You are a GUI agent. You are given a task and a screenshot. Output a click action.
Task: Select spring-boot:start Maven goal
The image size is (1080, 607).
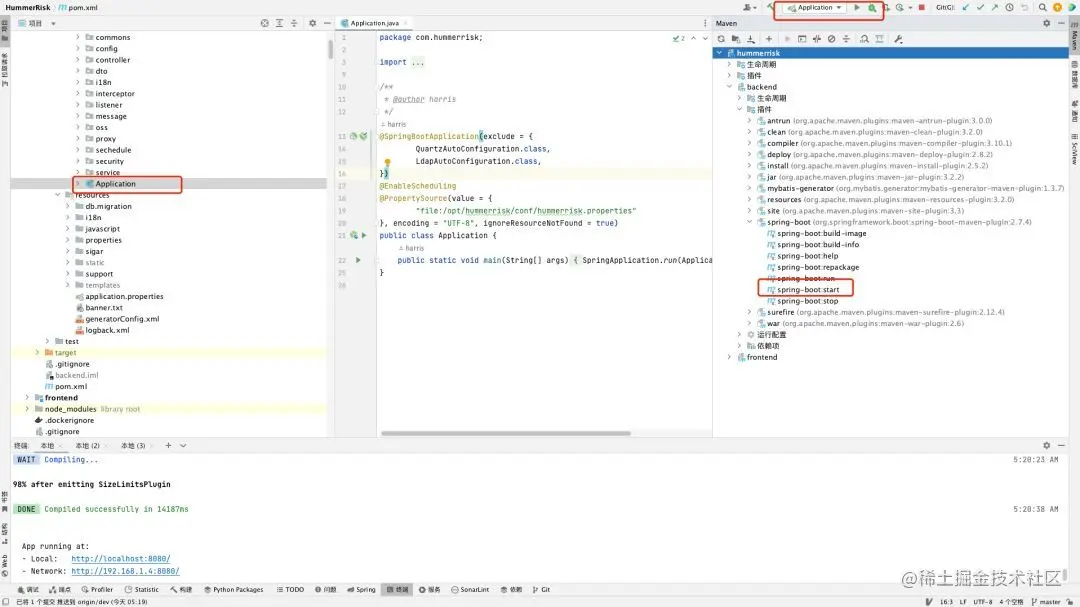coord(808,290)
